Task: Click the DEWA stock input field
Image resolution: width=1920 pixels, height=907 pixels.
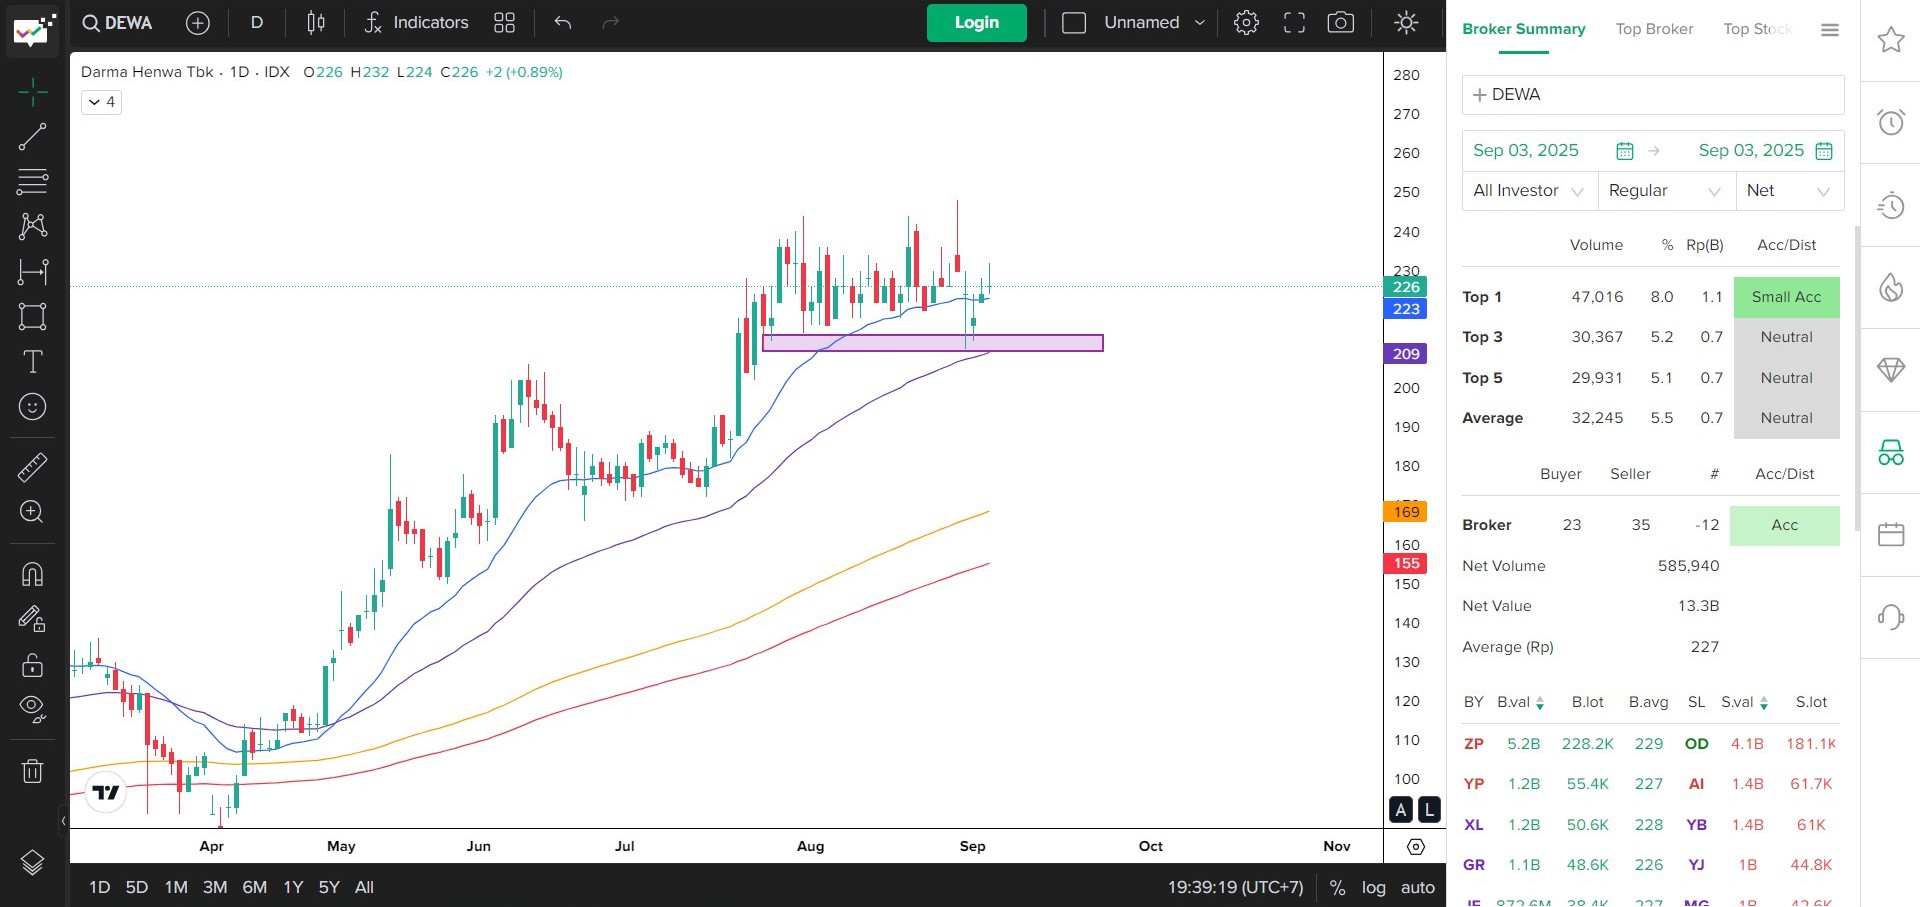Action: click(x=1652, y=95)
